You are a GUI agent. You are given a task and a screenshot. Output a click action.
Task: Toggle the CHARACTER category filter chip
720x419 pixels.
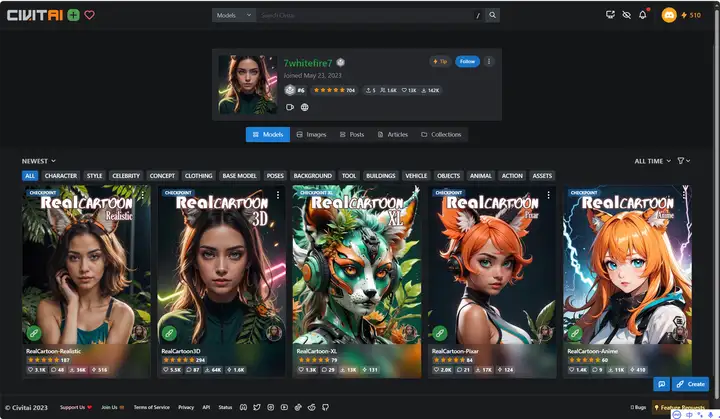coord(61,176)
